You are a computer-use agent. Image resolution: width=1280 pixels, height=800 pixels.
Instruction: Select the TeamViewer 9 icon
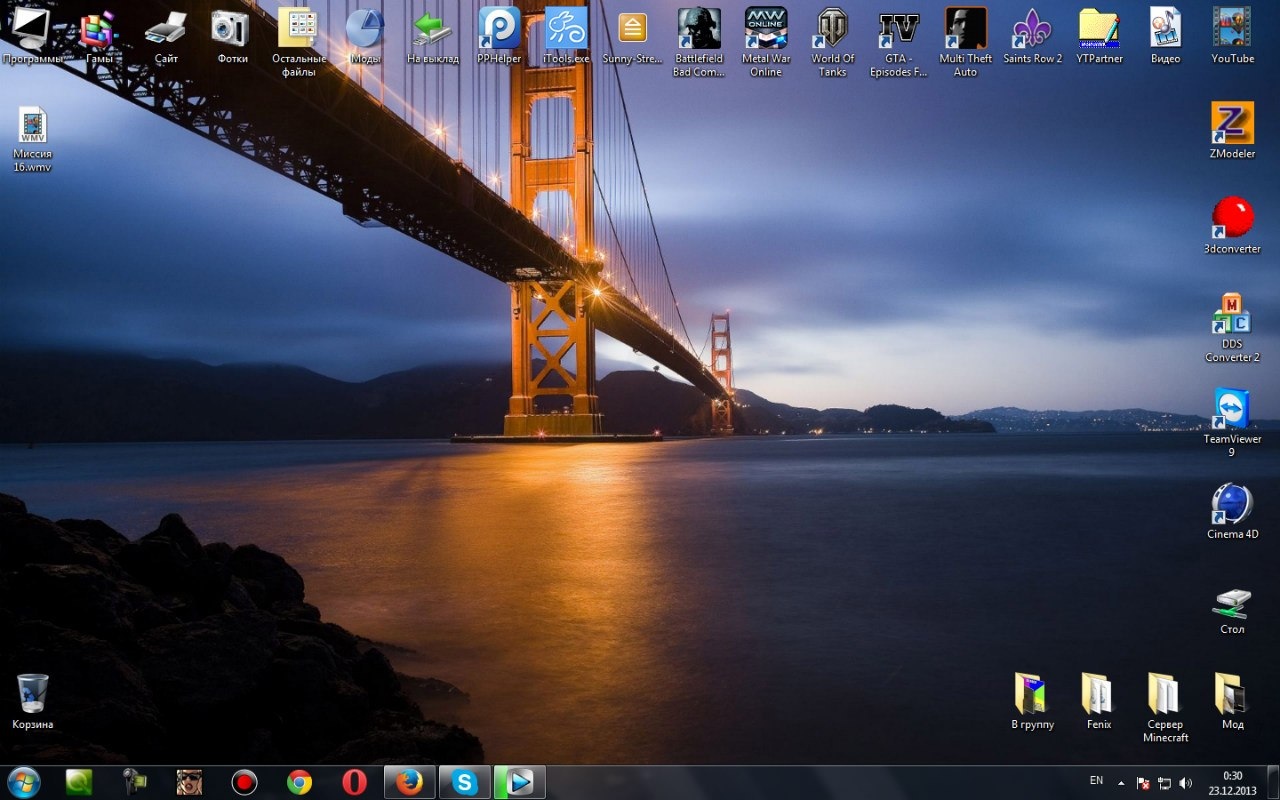click(1232, 409)
